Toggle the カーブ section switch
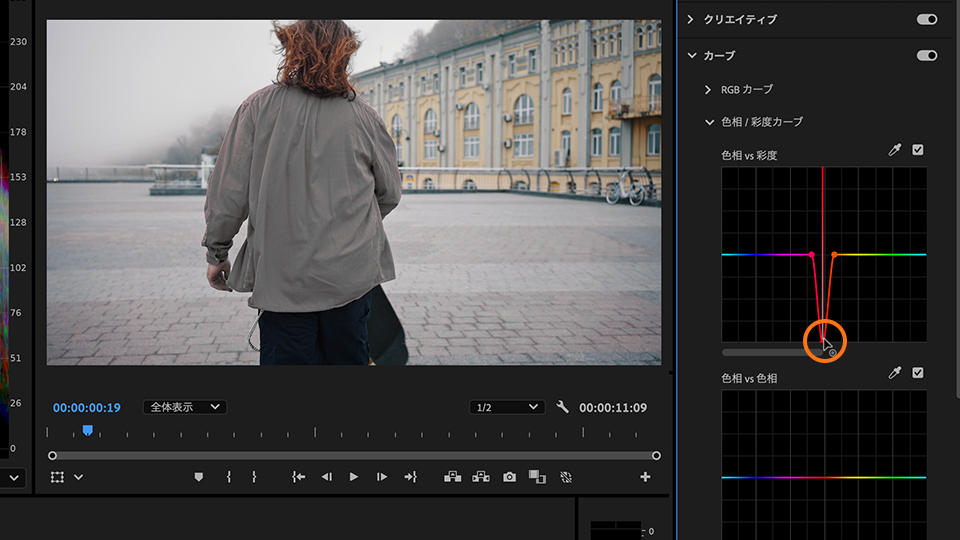This screenshot has width=960, height=540. 926,55
